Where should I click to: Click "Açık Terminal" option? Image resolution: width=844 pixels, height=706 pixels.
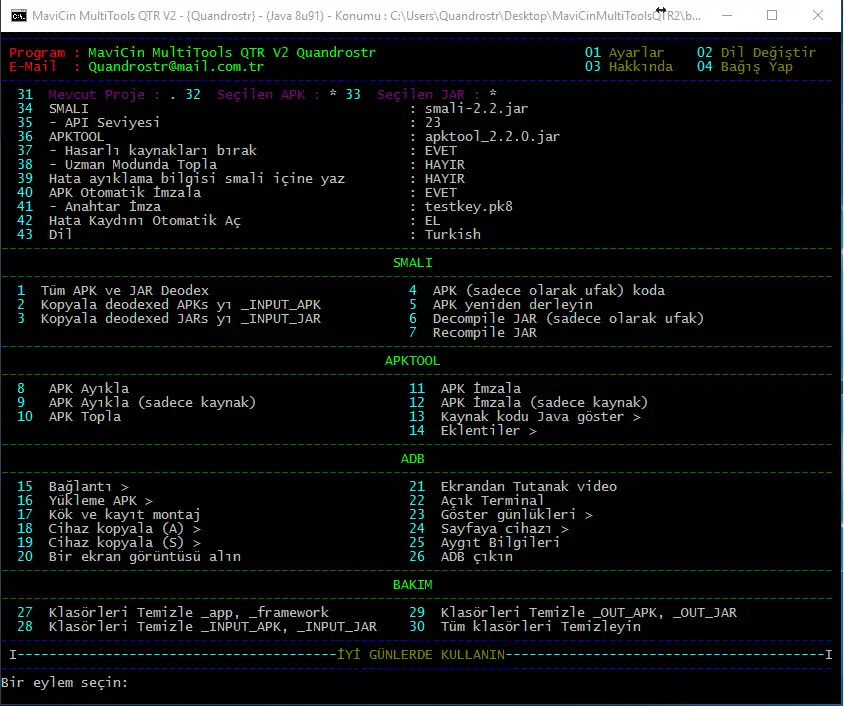493,500
